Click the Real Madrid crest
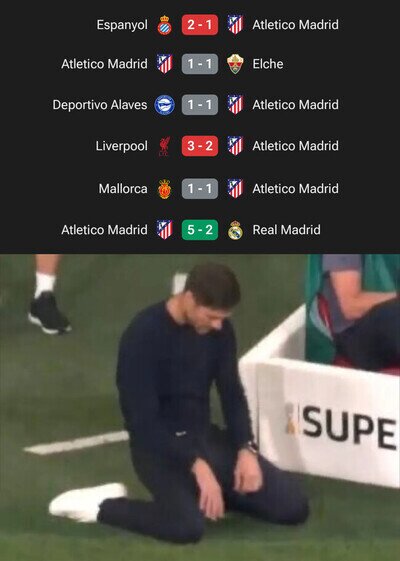This screenshot has width=400, height=561. point(235,230)
